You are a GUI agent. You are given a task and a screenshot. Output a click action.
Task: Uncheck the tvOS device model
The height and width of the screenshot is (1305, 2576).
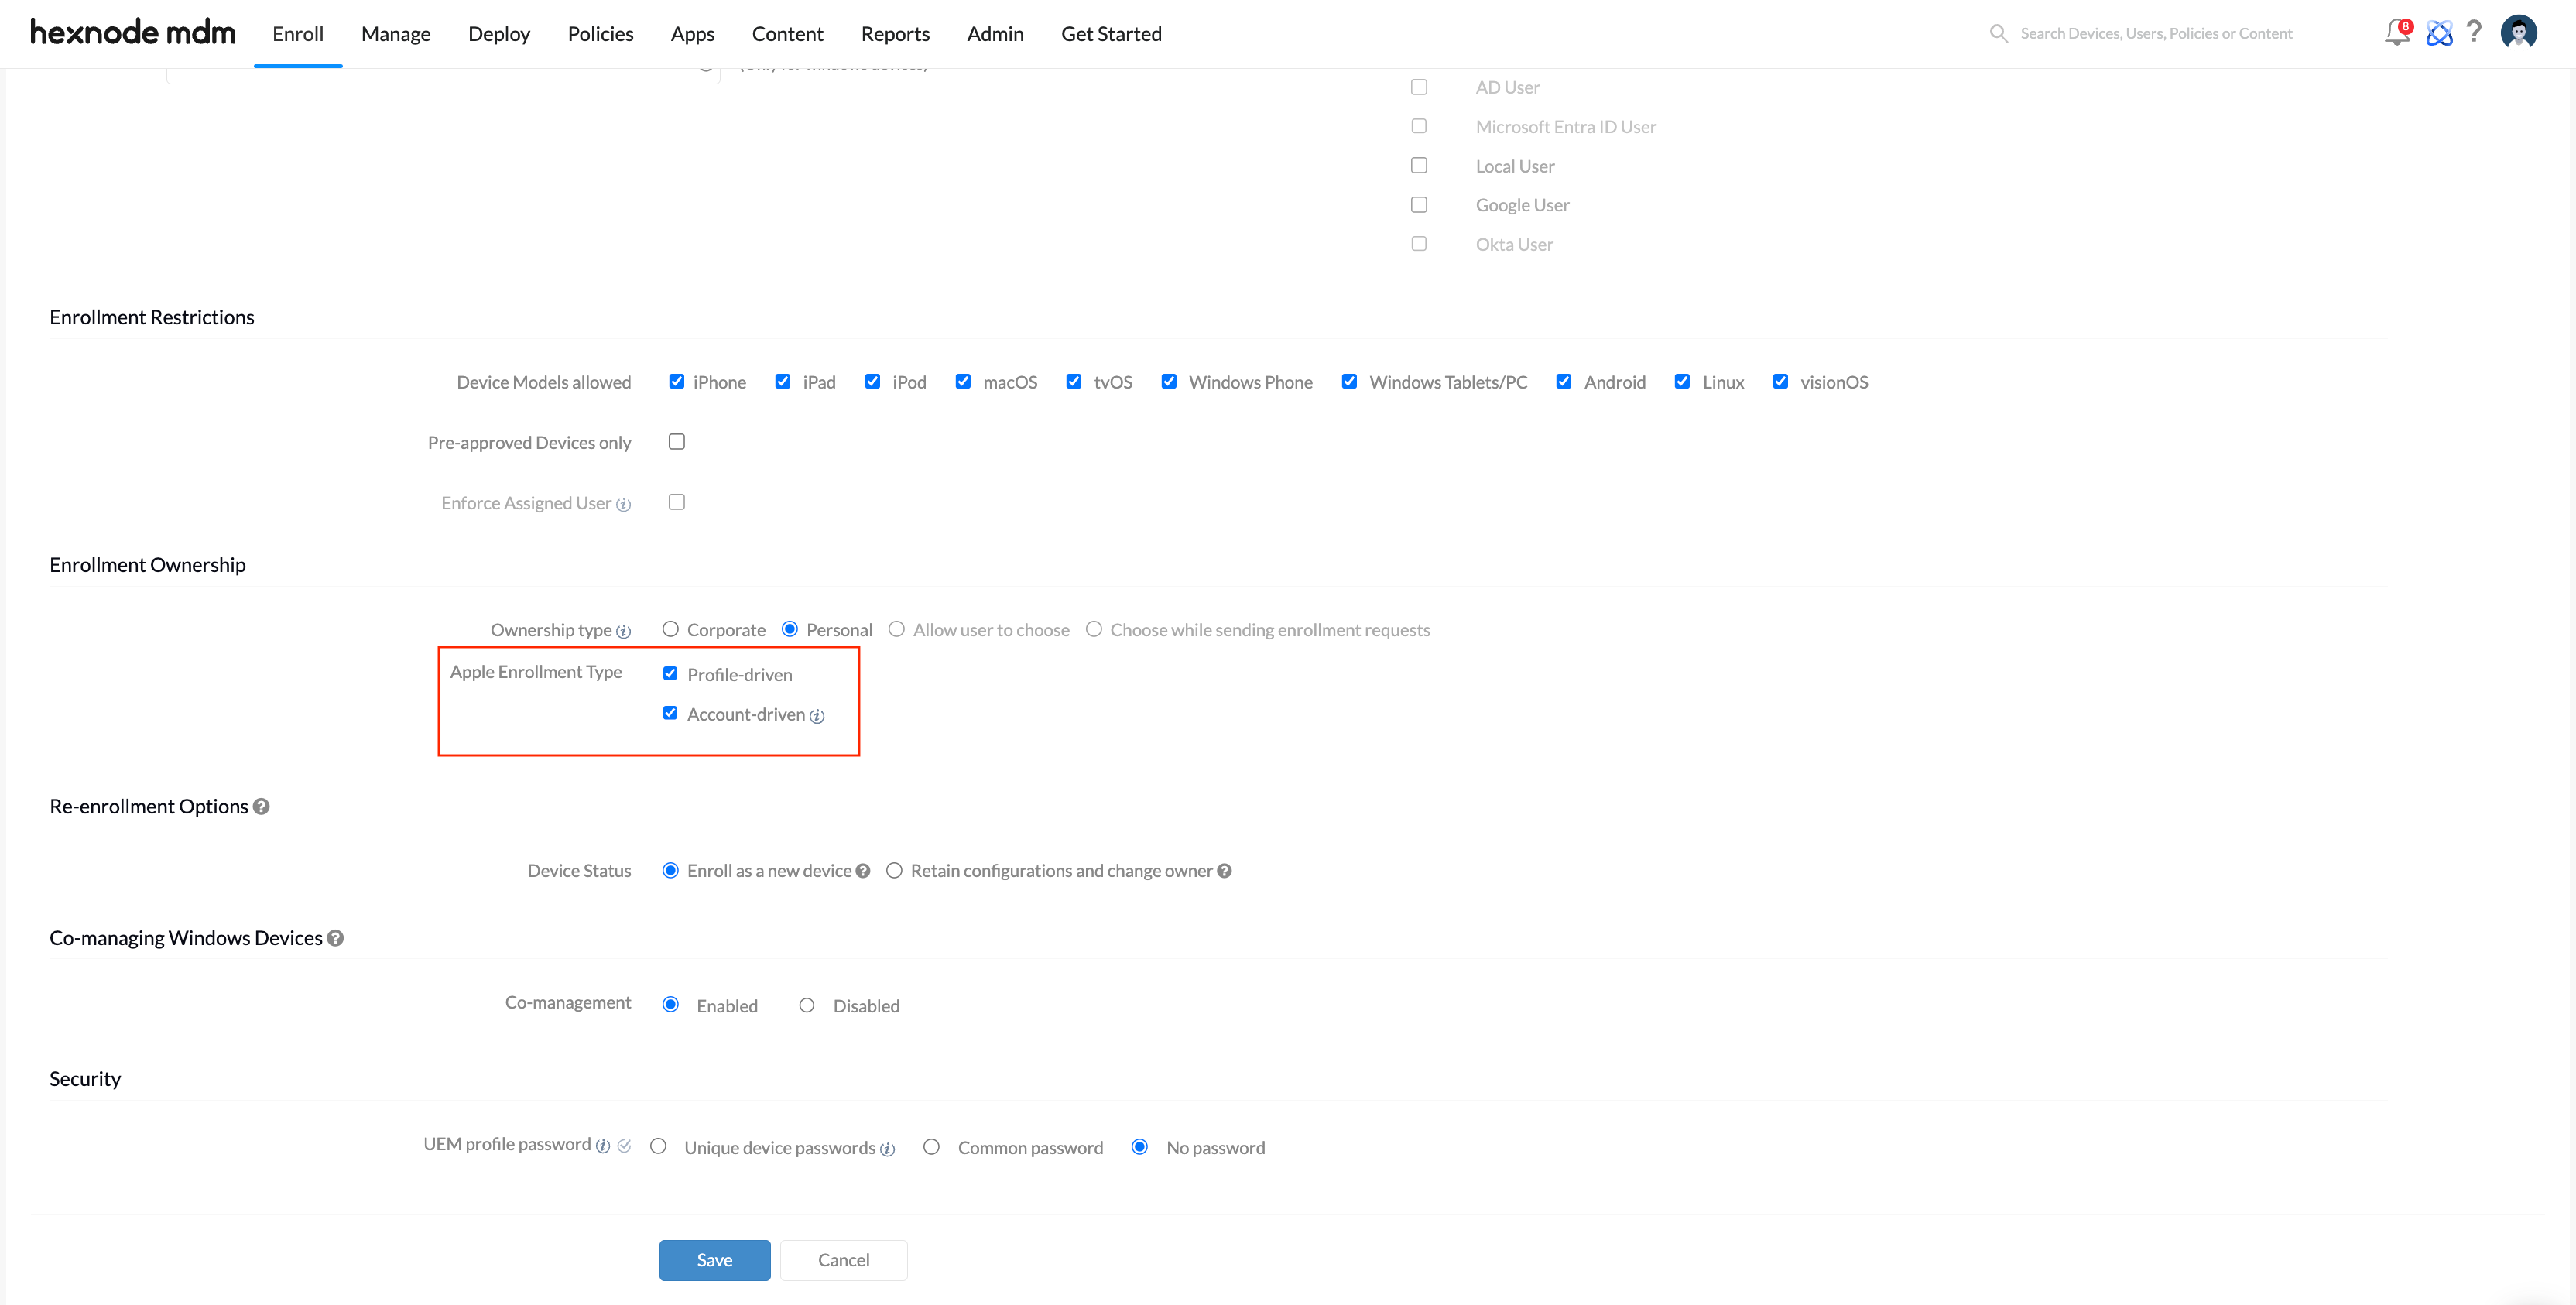(x=1074, y=381)
